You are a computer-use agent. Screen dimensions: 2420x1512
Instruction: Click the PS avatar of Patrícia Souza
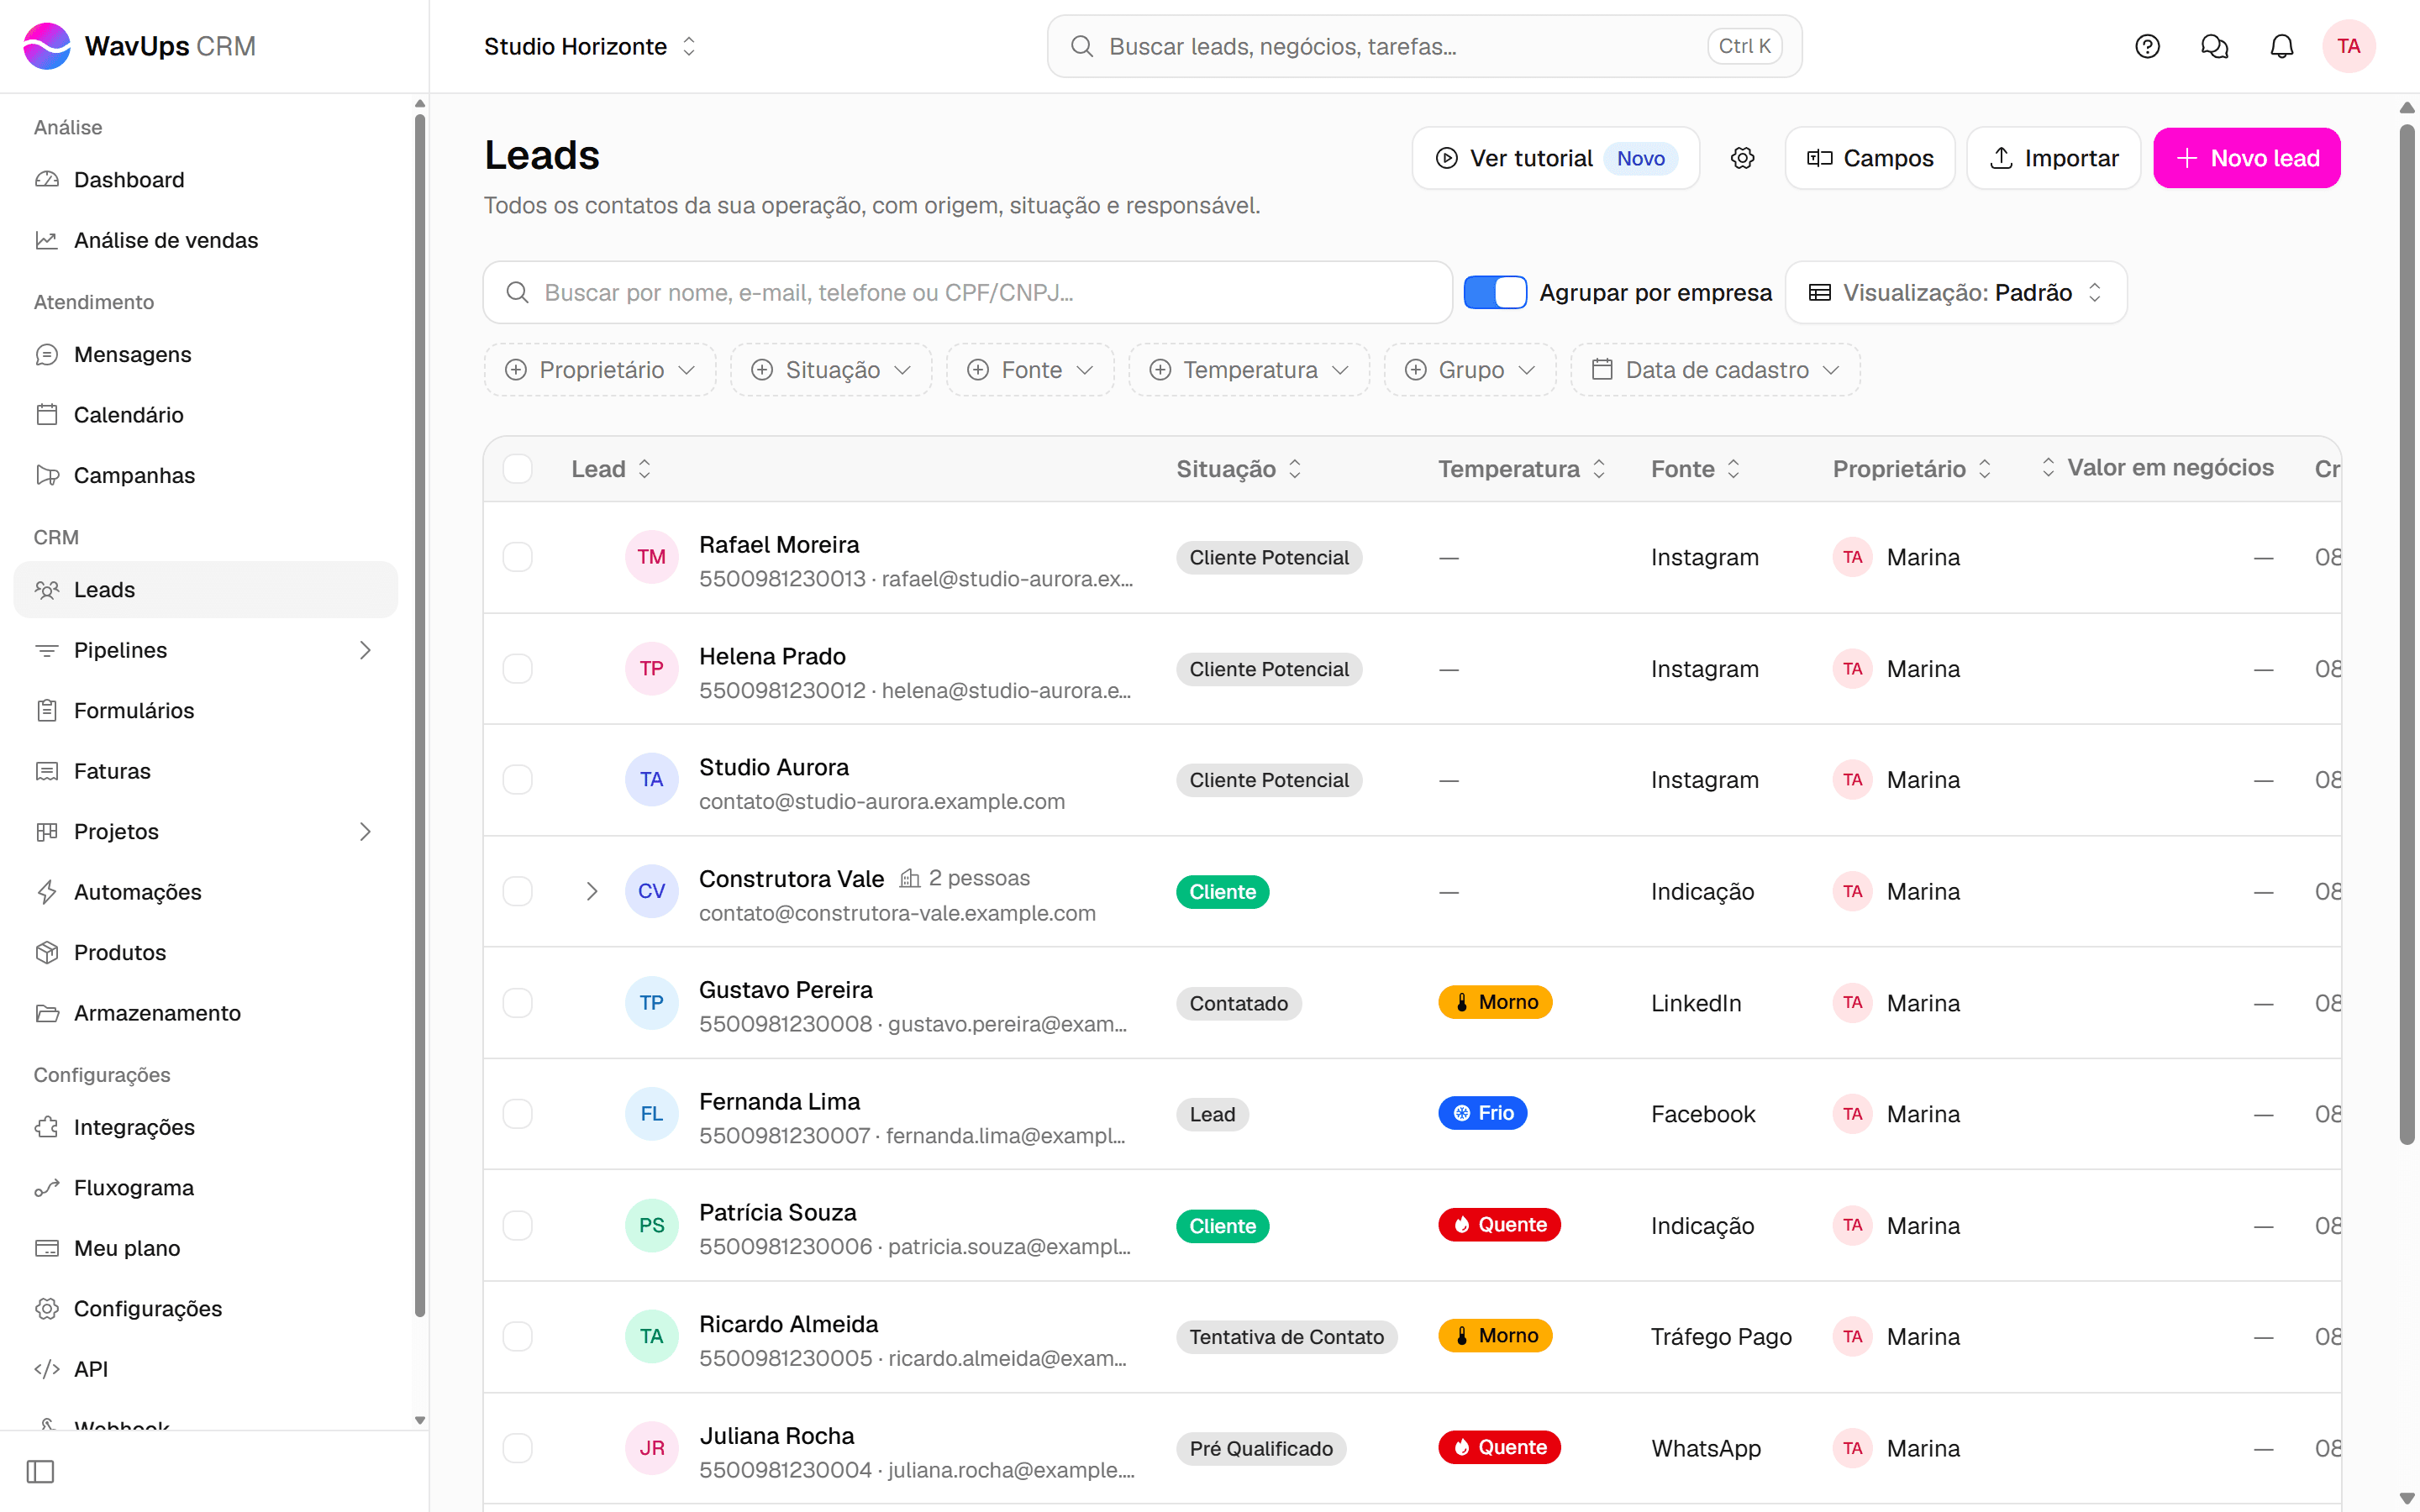[651, 1225]
